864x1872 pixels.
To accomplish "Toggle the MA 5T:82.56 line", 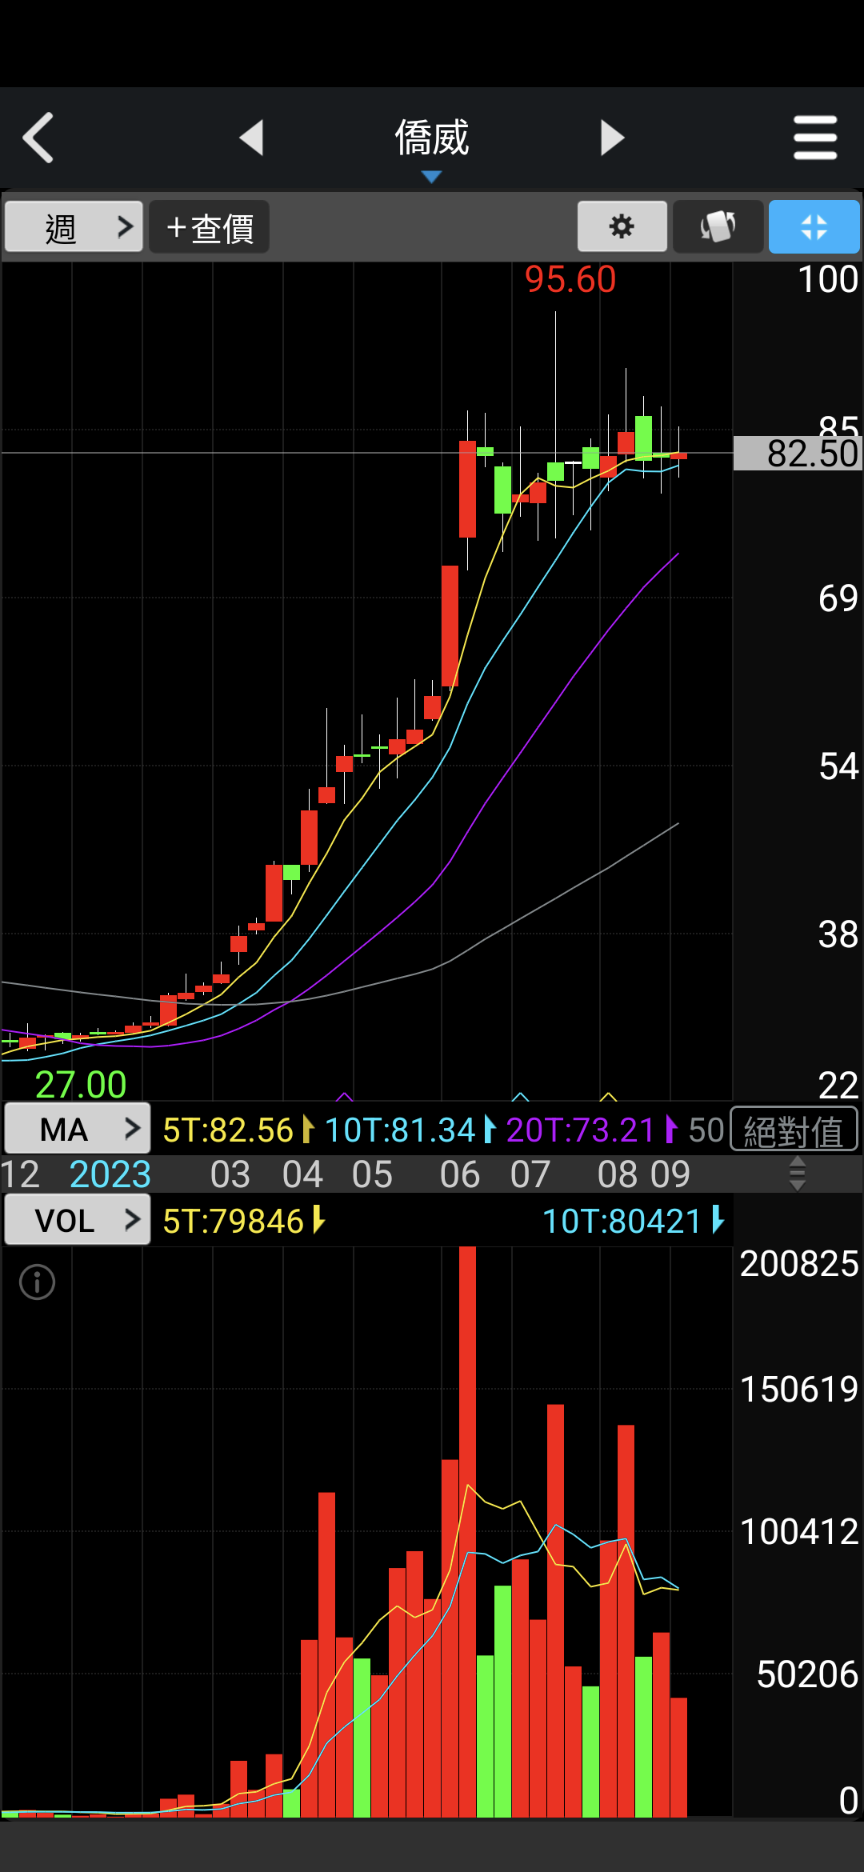I will (237, 1130).
